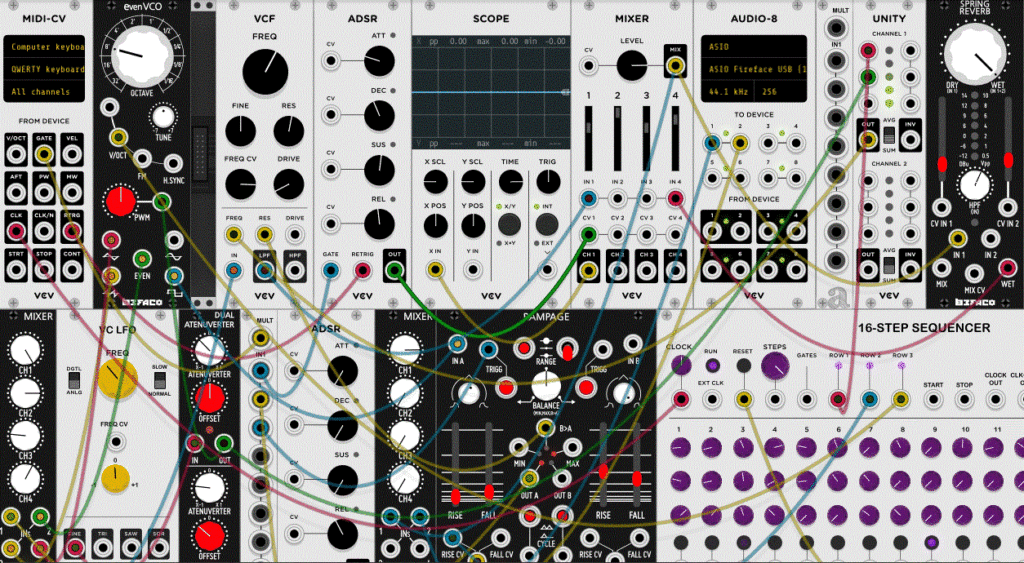Click the MIDI-CV RTRG output jack
The width and height of the screenshot is (1024, 563).
coord(72,231)
